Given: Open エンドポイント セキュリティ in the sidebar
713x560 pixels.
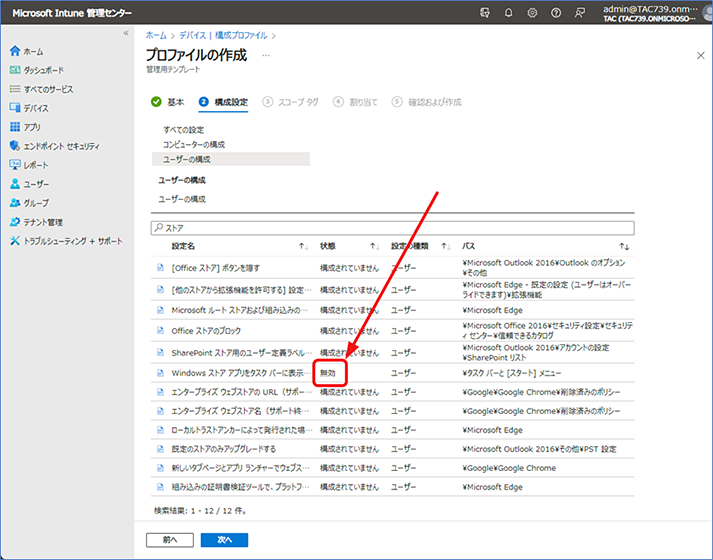Looking at the screenshot, I should point(55,146).
